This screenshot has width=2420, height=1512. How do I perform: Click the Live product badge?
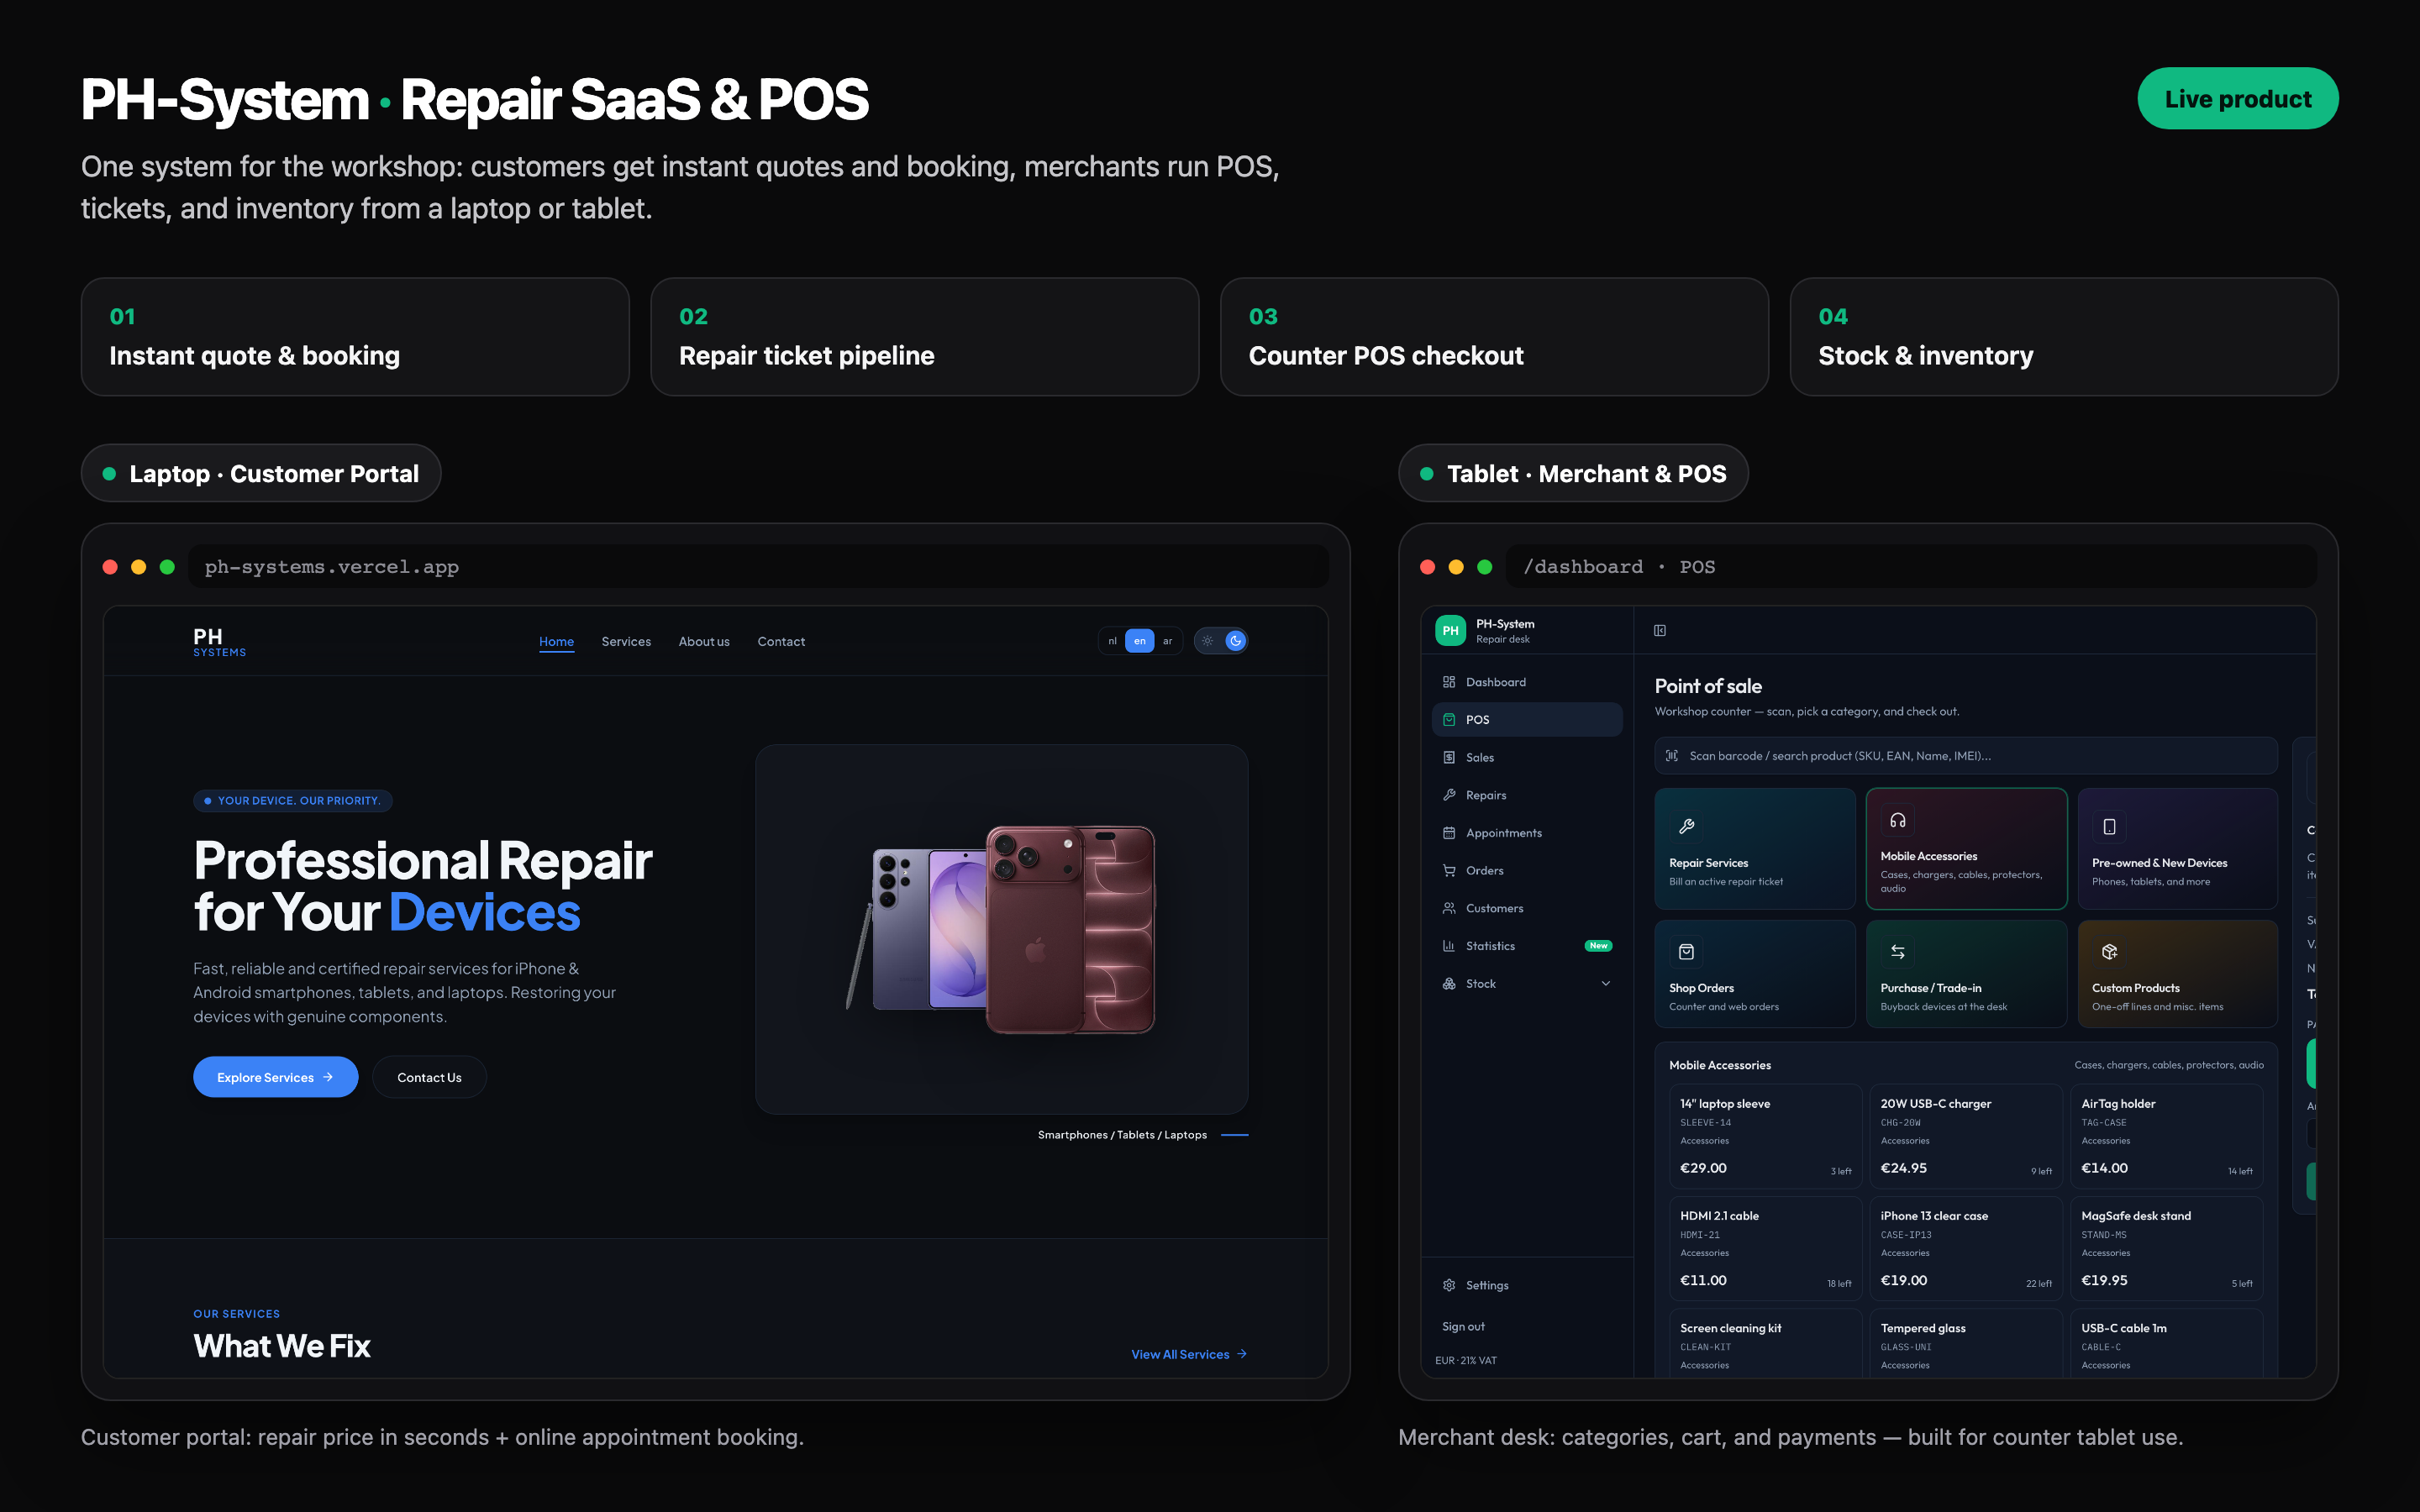coord(2238,99)
